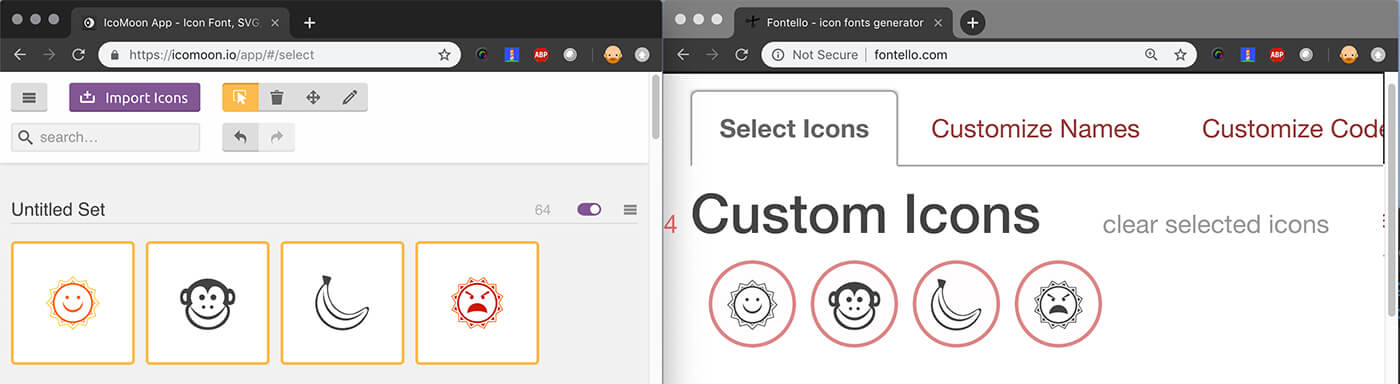Activate the Move tool in IcoMoon
This screenshot has width=1400, height=384.
[x=313, y=97]
